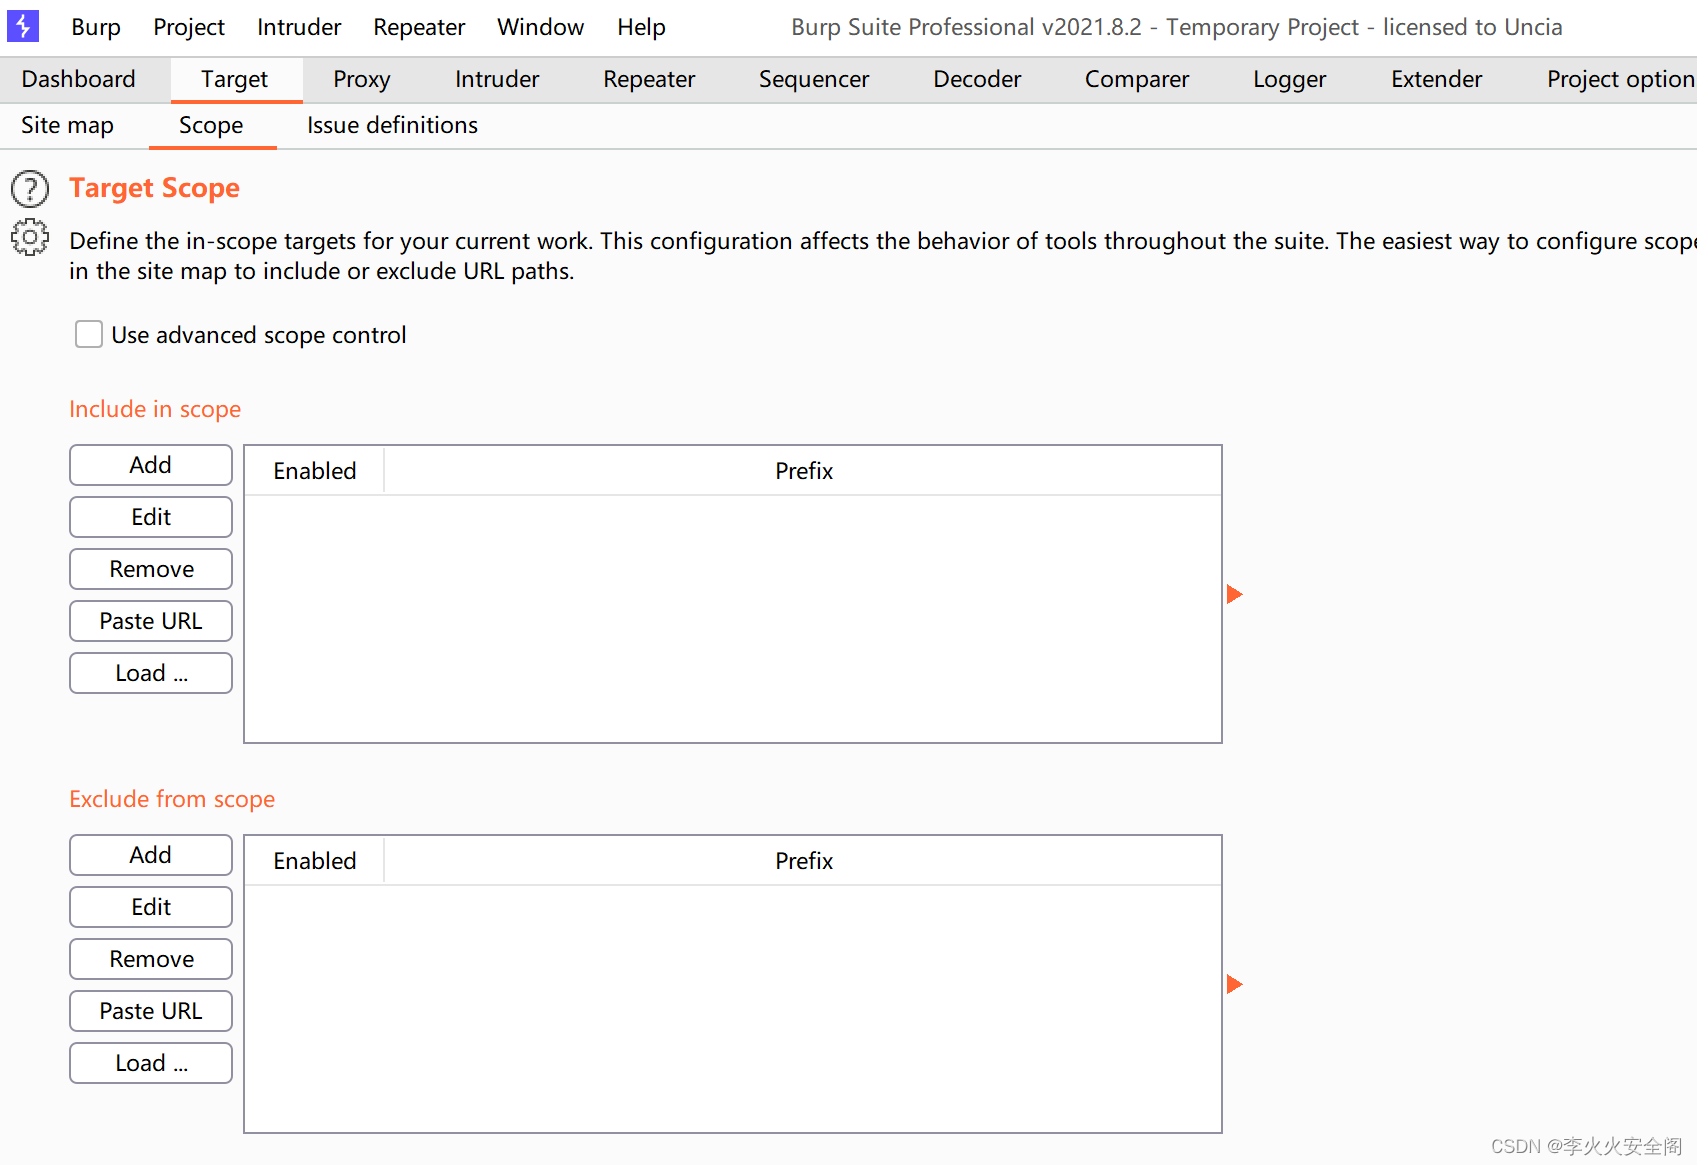The height and width of the screenshot is (1165, 1697).
Task: Click Add under Exclude from scope
Action: [151, 855]
